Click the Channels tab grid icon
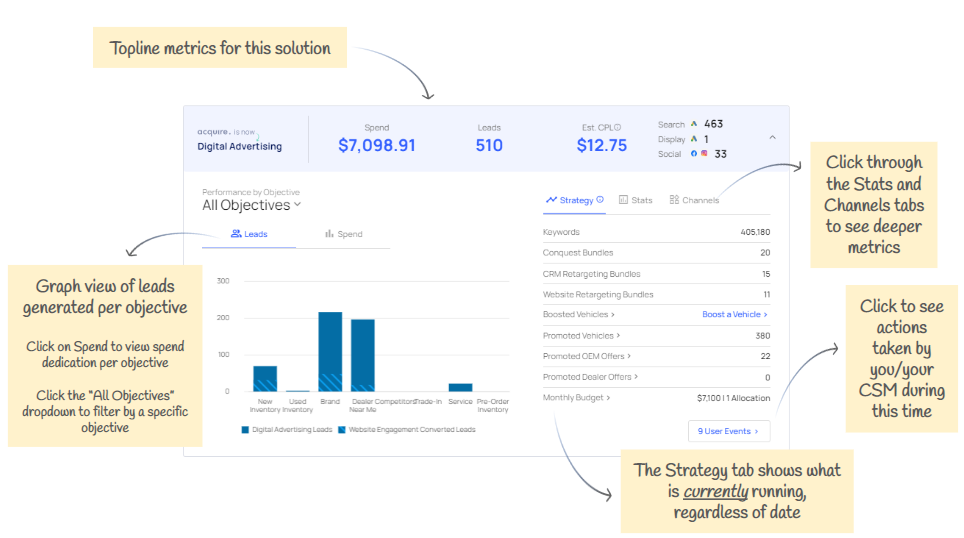 [674, 200]
